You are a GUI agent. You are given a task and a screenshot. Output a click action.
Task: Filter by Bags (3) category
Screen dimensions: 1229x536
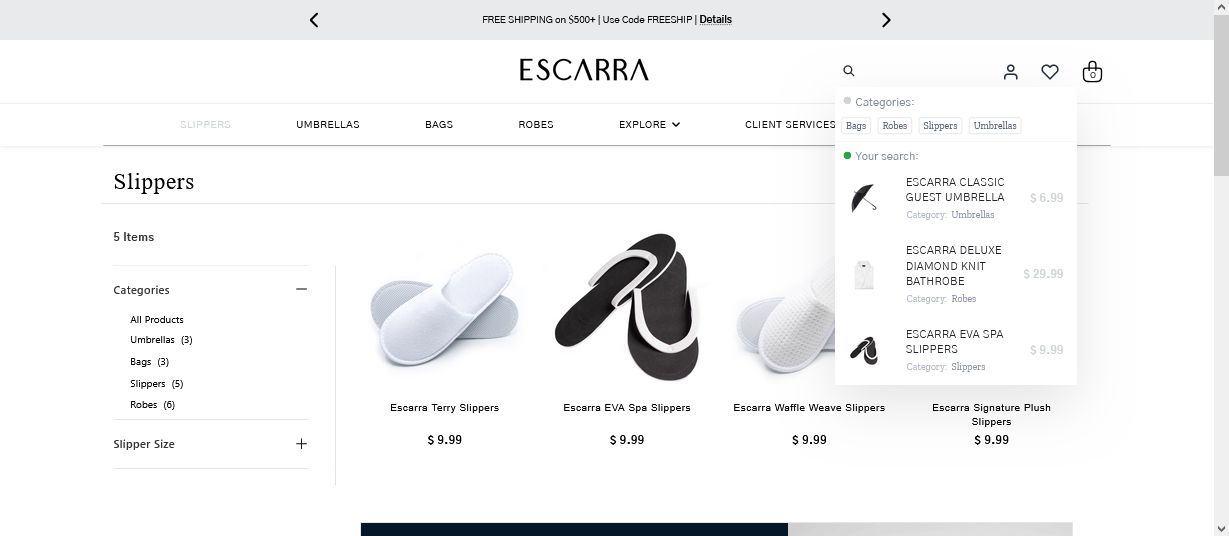(x=150, y=362)
